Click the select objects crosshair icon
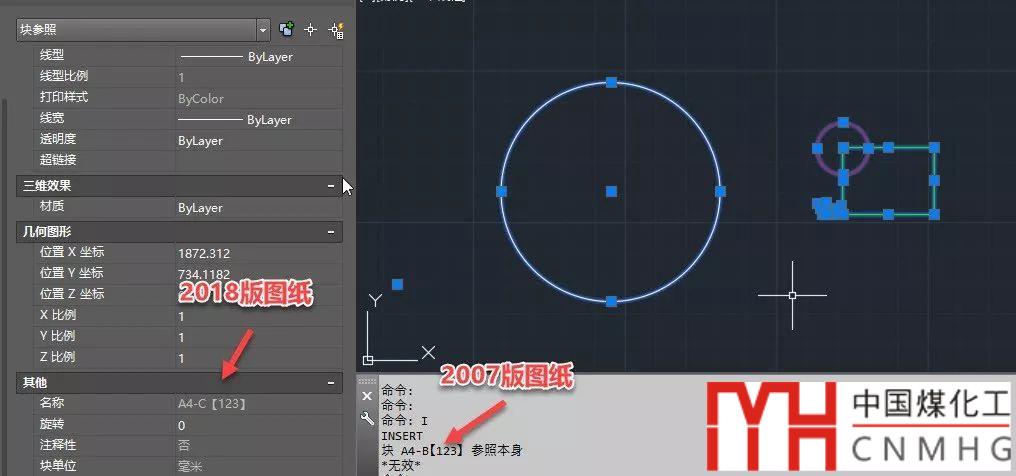The height and width of the screenshot is (476, 1016). [311, 30]
